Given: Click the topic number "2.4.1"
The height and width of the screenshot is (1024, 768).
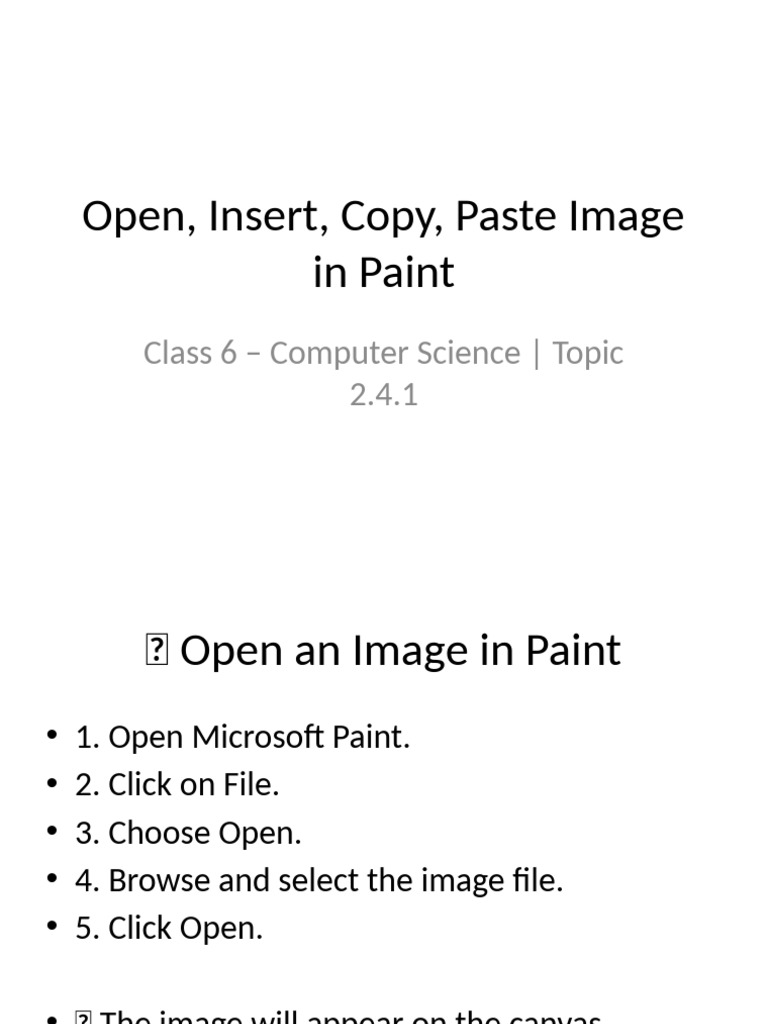Looking at the screenshot, I should (x=383, y=395).
